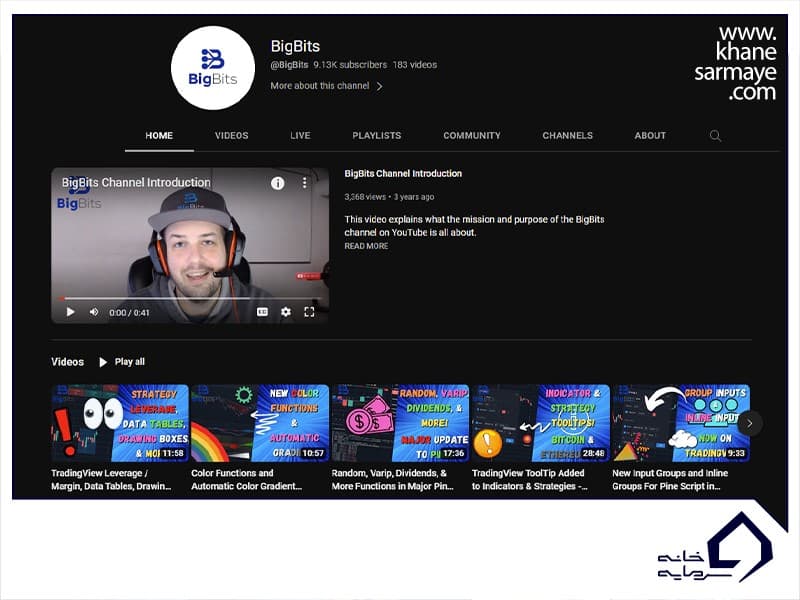Image resolution: width=800 pixels, height=600 pixels.
Task: Open the ABOUT tab
Action: coord(650,136)
